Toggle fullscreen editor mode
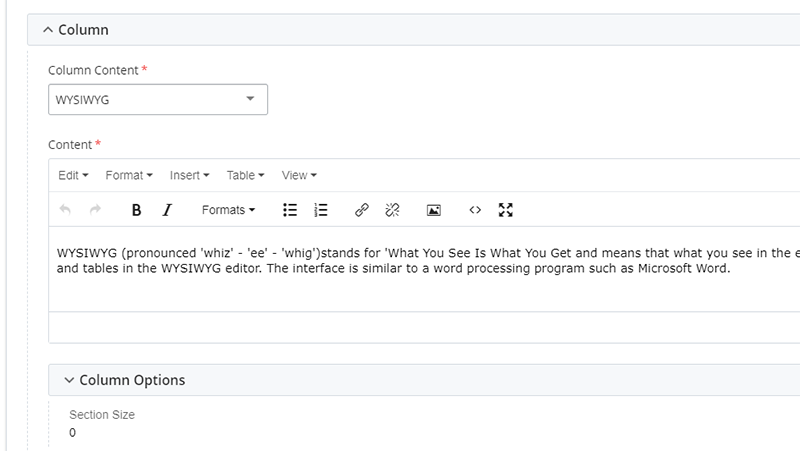Viewport: 800px width, 451px height. coord(506,210)
